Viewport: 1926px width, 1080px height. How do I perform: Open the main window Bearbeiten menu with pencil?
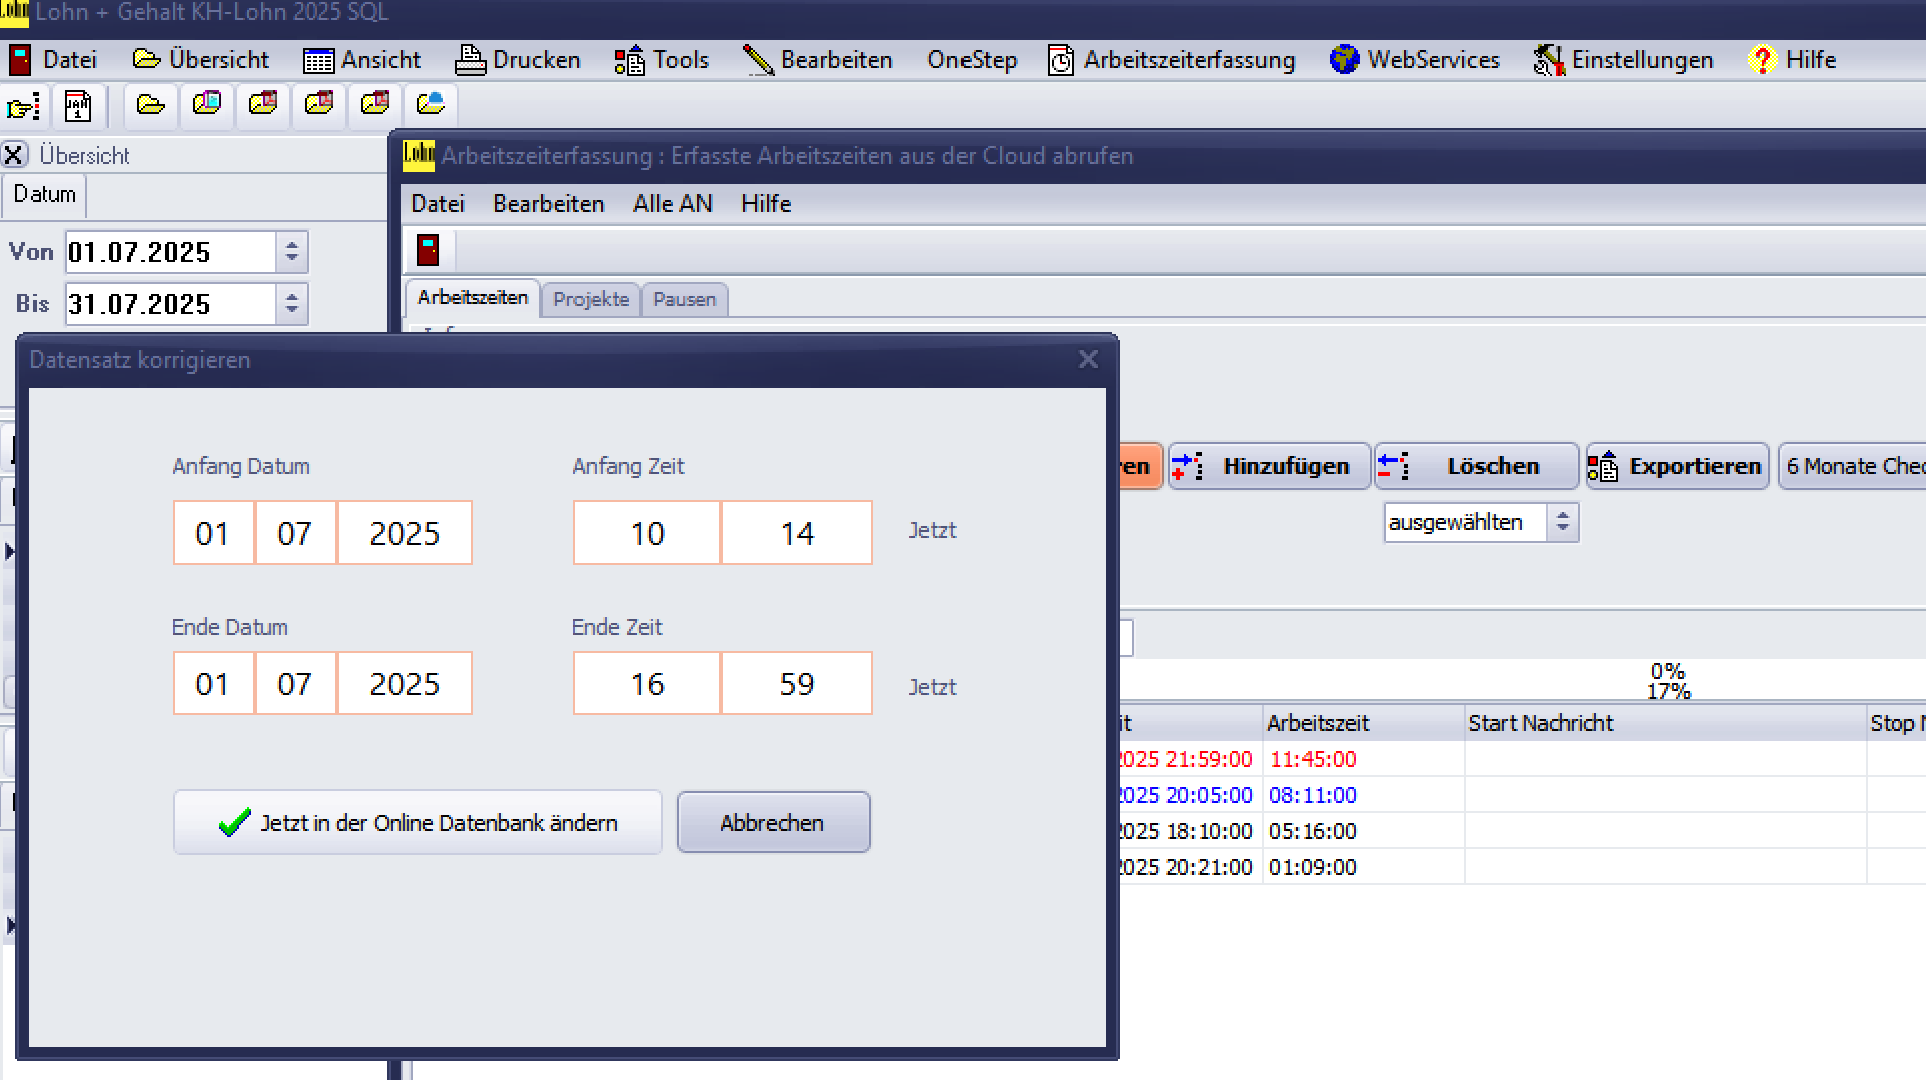818,60
